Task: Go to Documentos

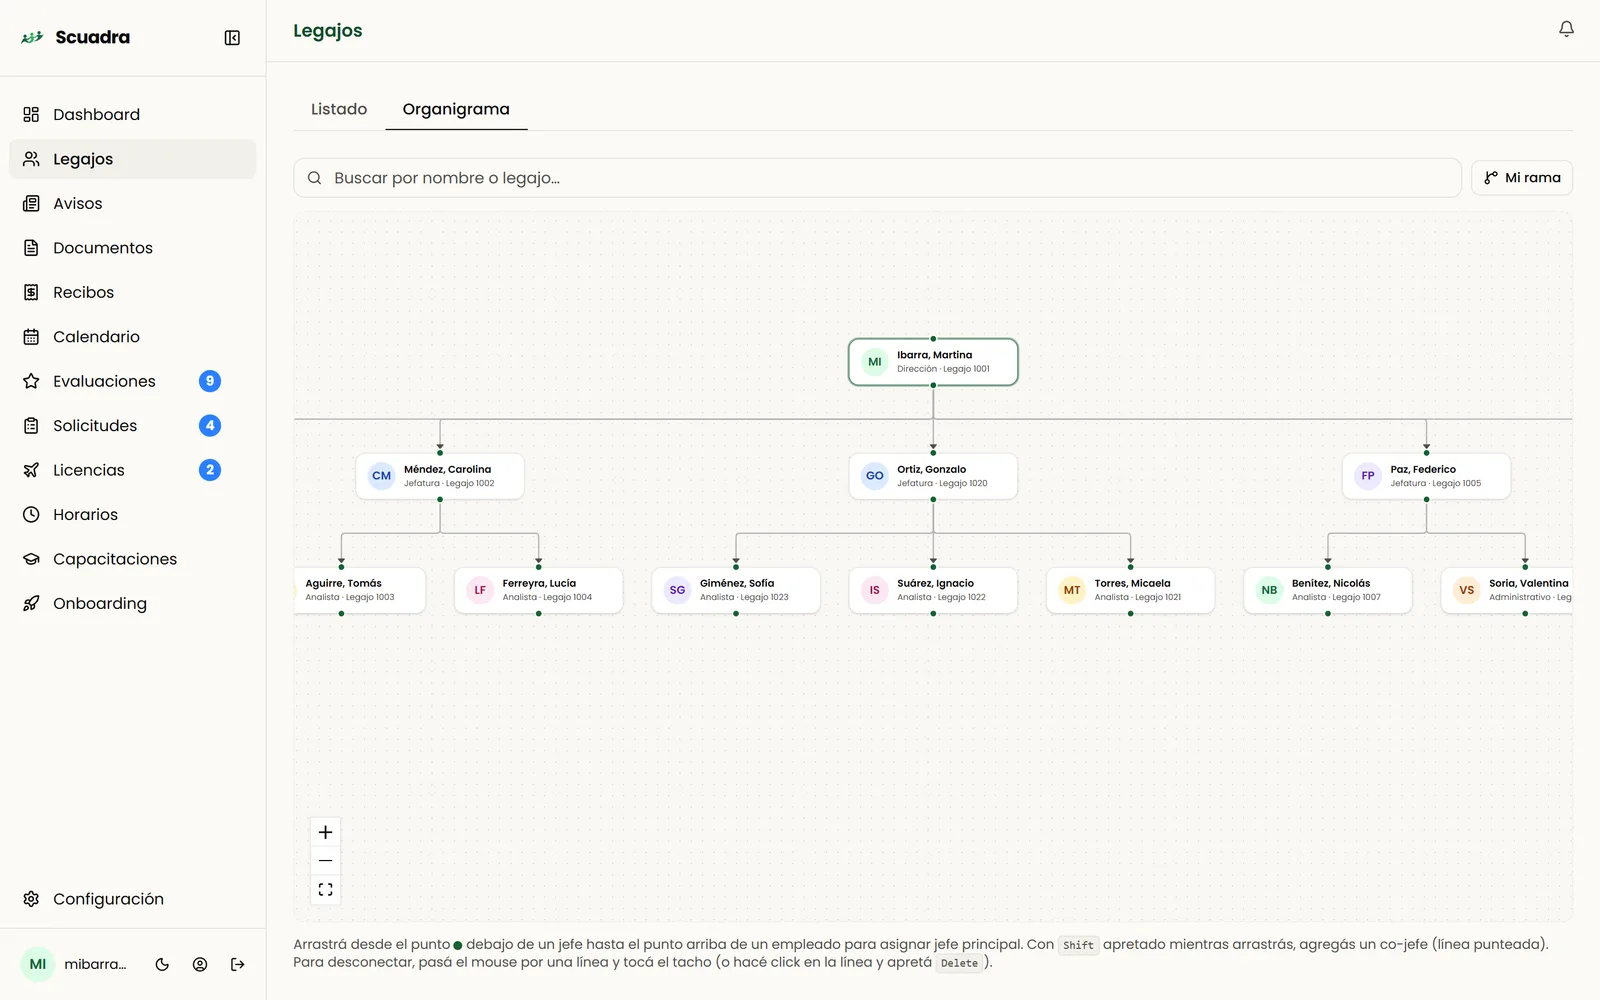Action: pyautogui.click(x=132, y=248)
